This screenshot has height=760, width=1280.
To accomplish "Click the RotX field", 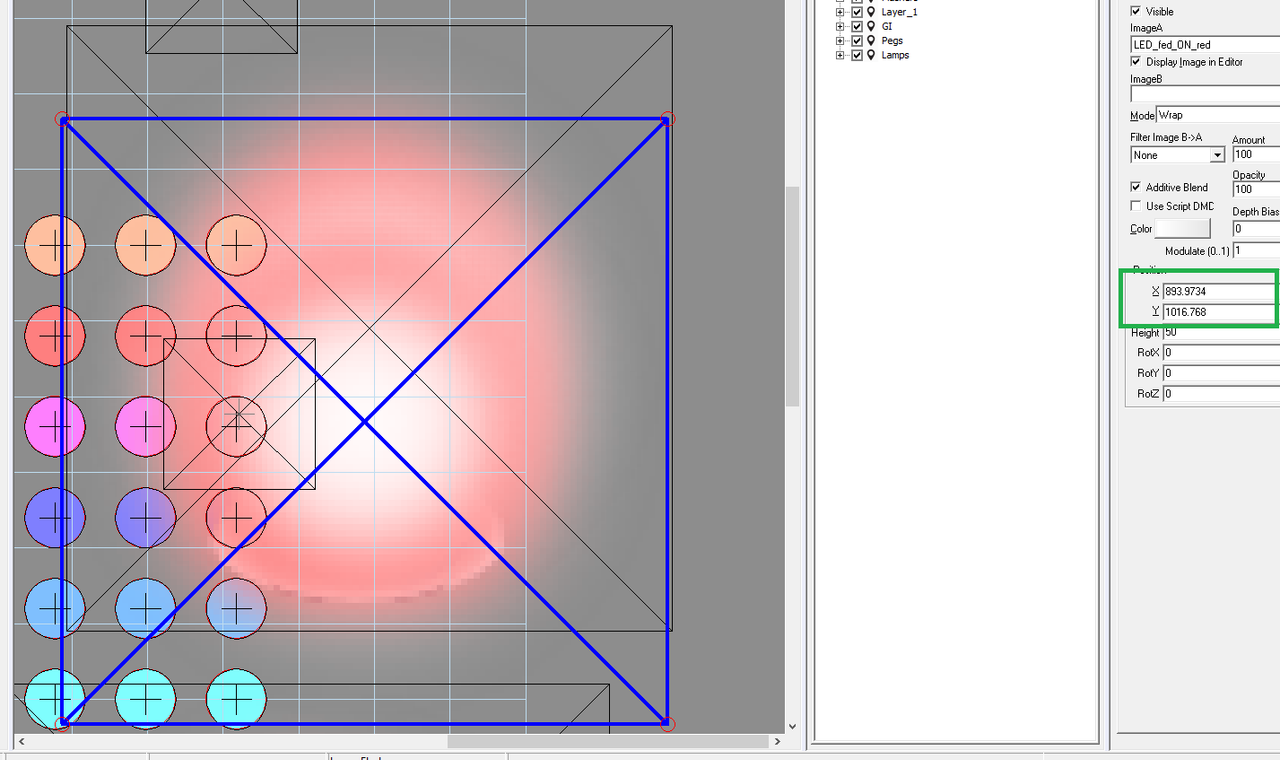I will (x=1221, y=353).
